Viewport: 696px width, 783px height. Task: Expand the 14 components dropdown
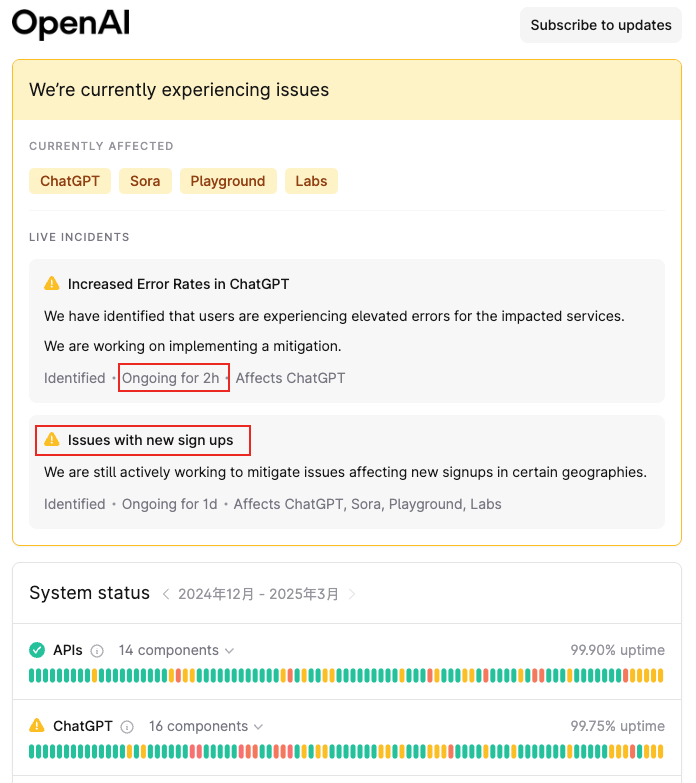[x=176, y=650]
